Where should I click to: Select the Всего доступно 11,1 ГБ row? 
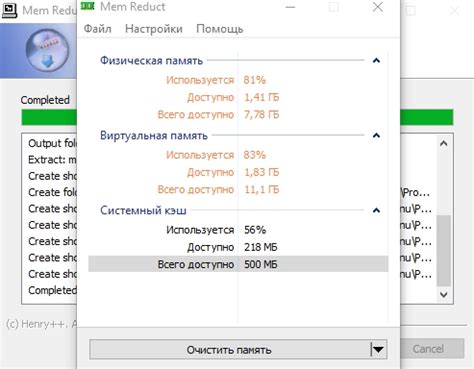tap(238, 190)
